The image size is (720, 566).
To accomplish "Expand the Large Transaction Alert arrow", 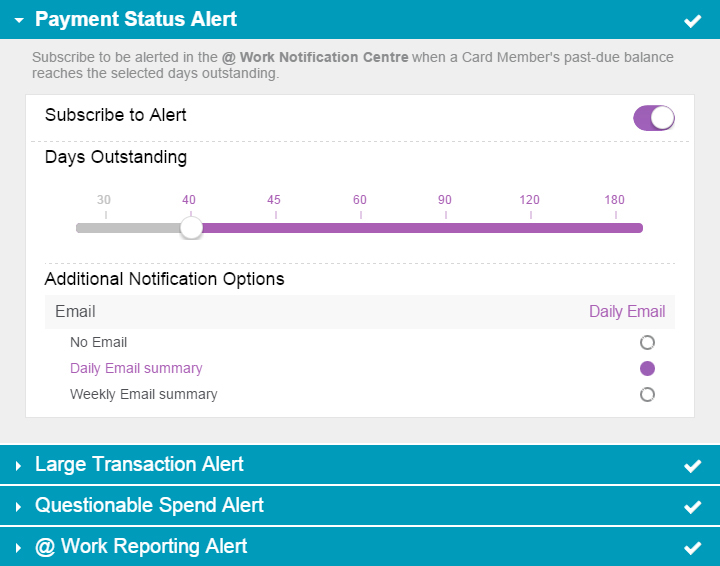I will [x=18, y=466].
